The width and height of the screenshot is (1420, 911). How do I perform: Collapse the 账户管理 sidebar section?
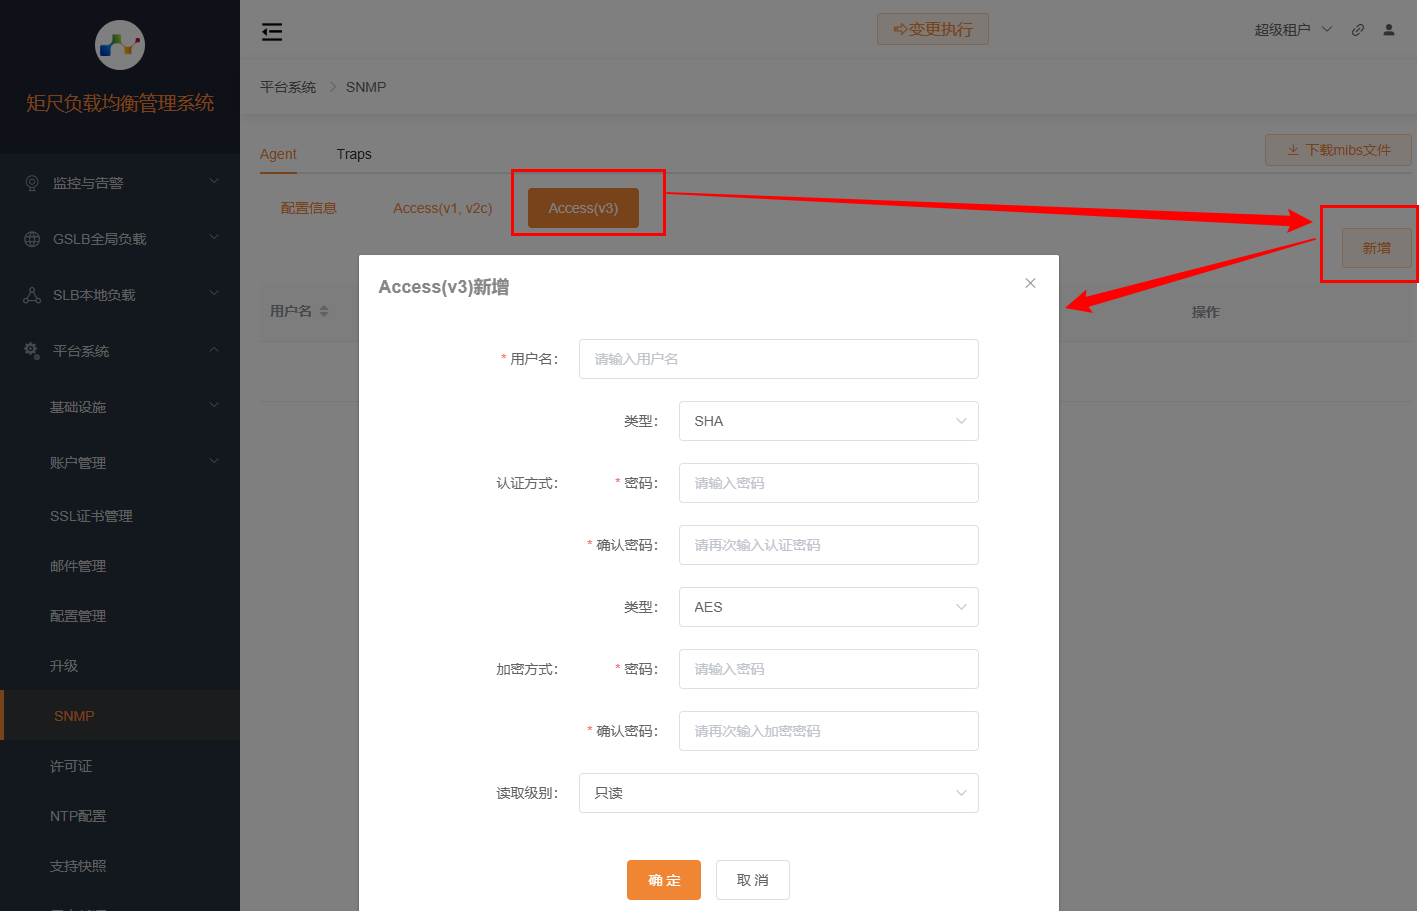pyautogui.click(x=79, y=462)
